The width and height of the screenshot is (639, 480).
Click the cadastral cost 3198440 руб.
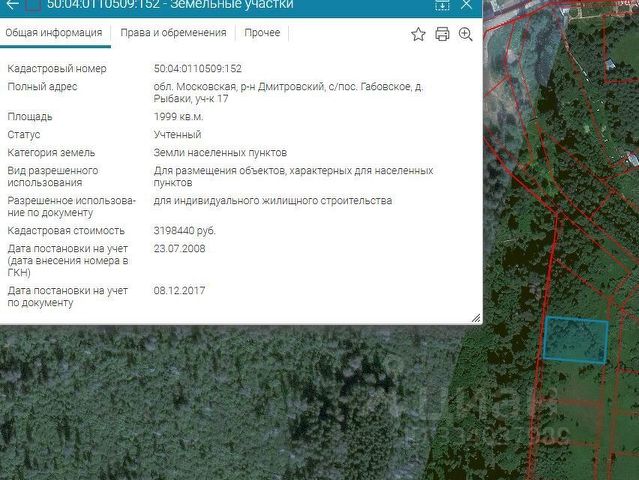(185, 231)
